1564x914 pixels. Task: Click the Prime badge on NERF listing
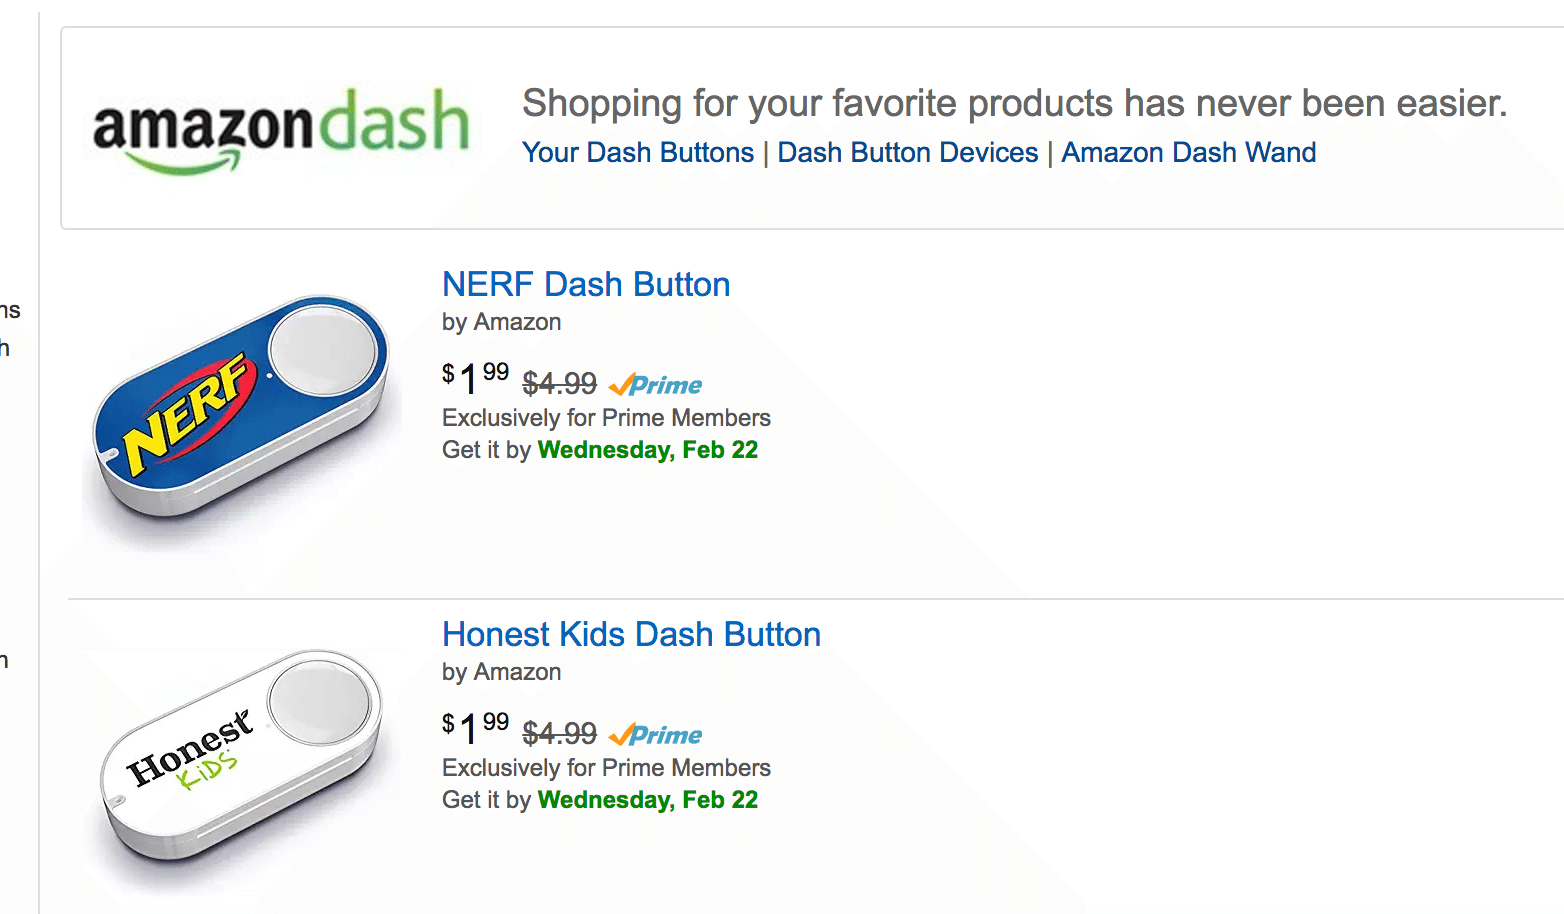(656, 385)
